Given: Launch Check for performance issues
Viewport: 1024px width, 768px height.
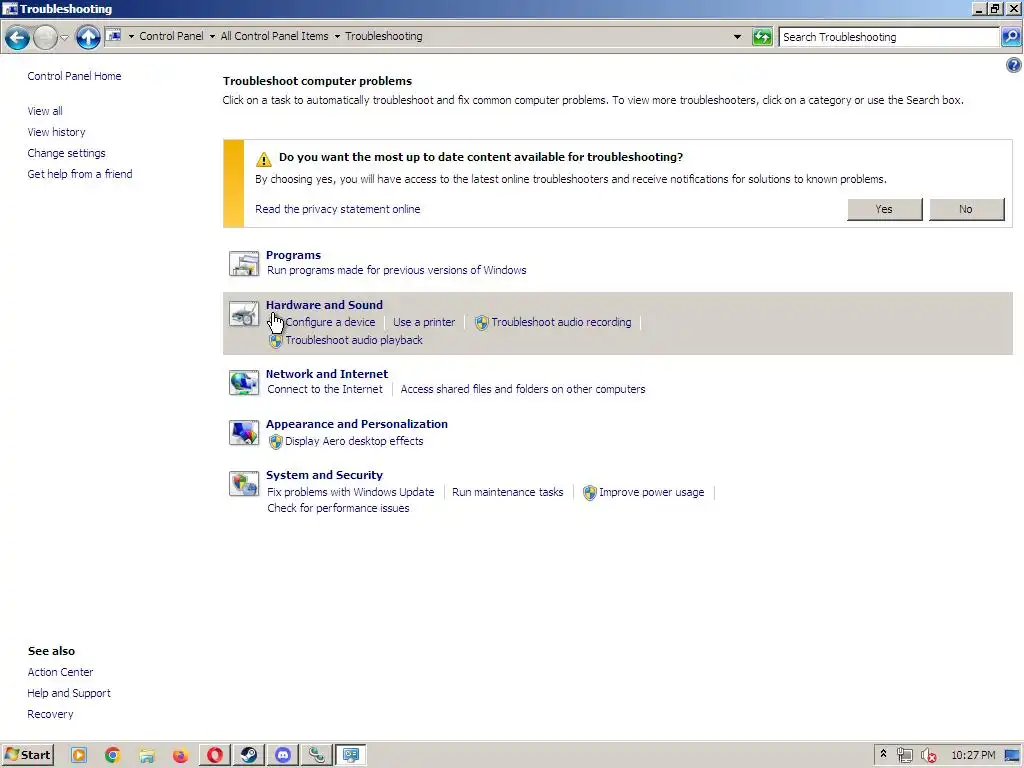Looking at the screenshot, I should [x=338, y=508].
